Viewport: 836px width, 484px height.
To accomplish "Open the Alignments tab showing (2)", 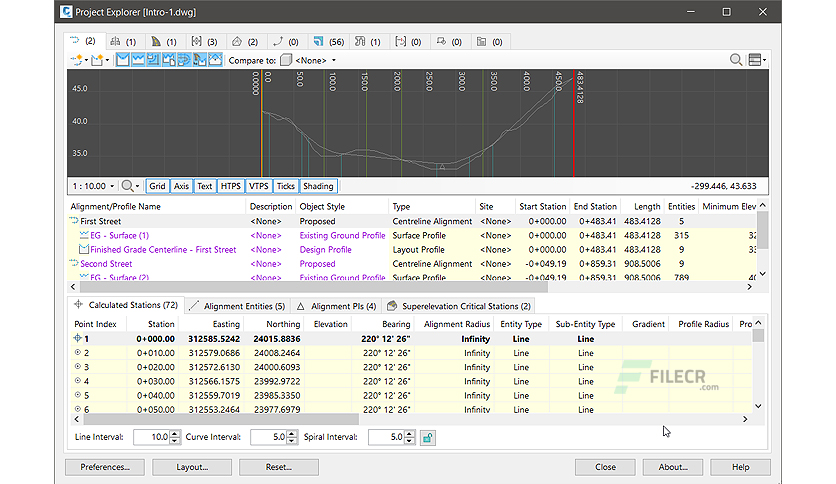I will 83,41.
